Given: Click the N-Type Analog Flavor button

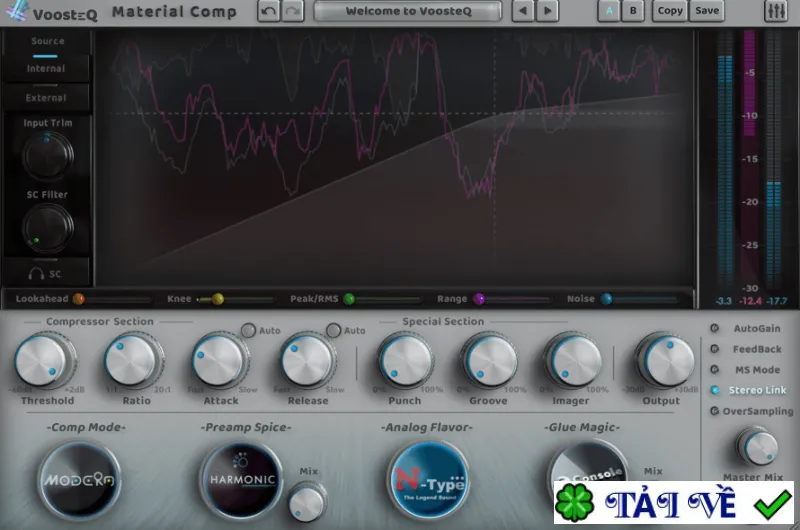Looking at the screenshot, I should pyautogui.click(x=429, y=480).
